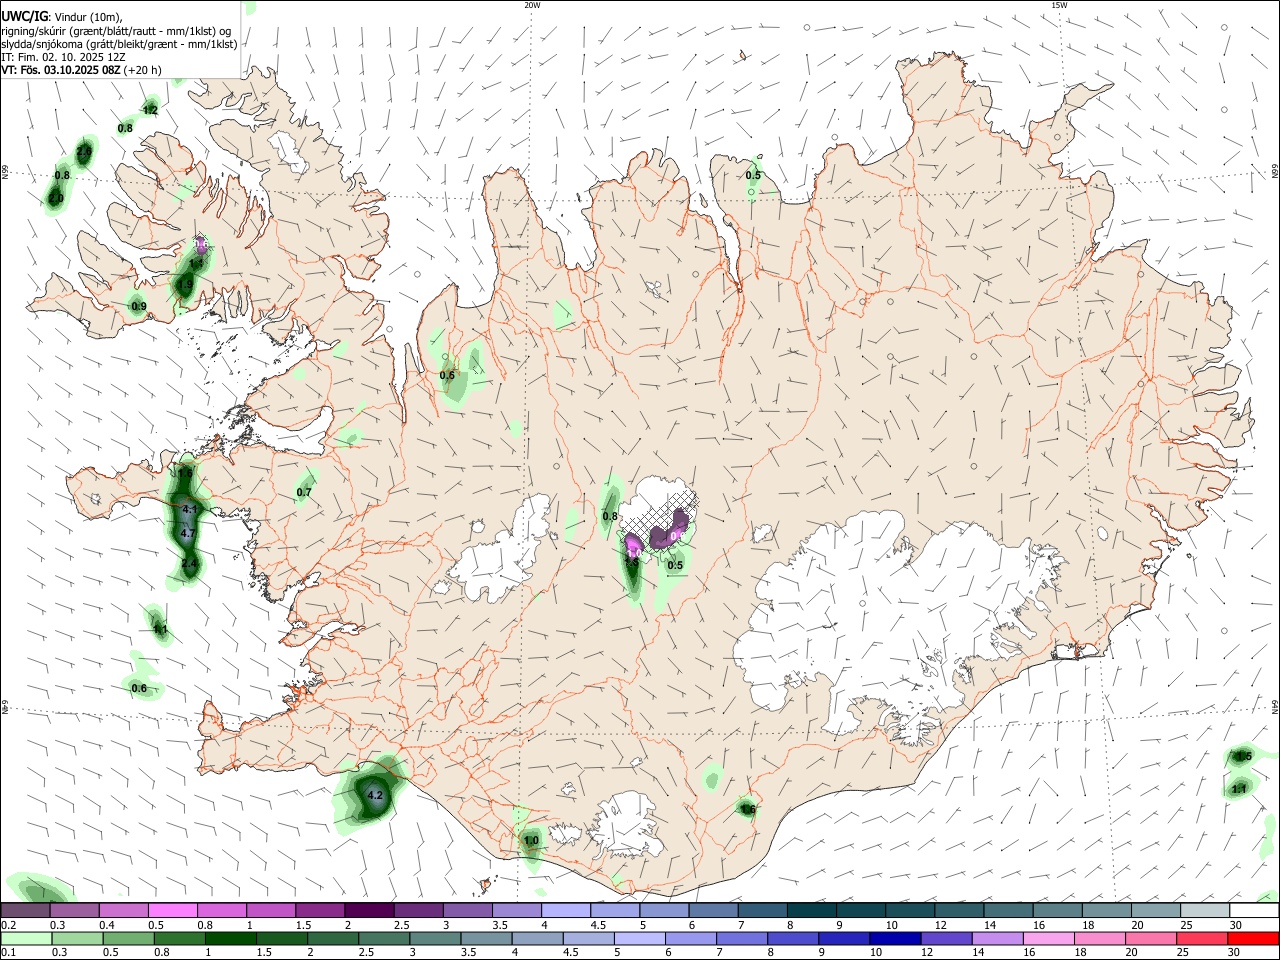Pick the bright pink 0.5 swatch in the upper scale

(173, 911)
